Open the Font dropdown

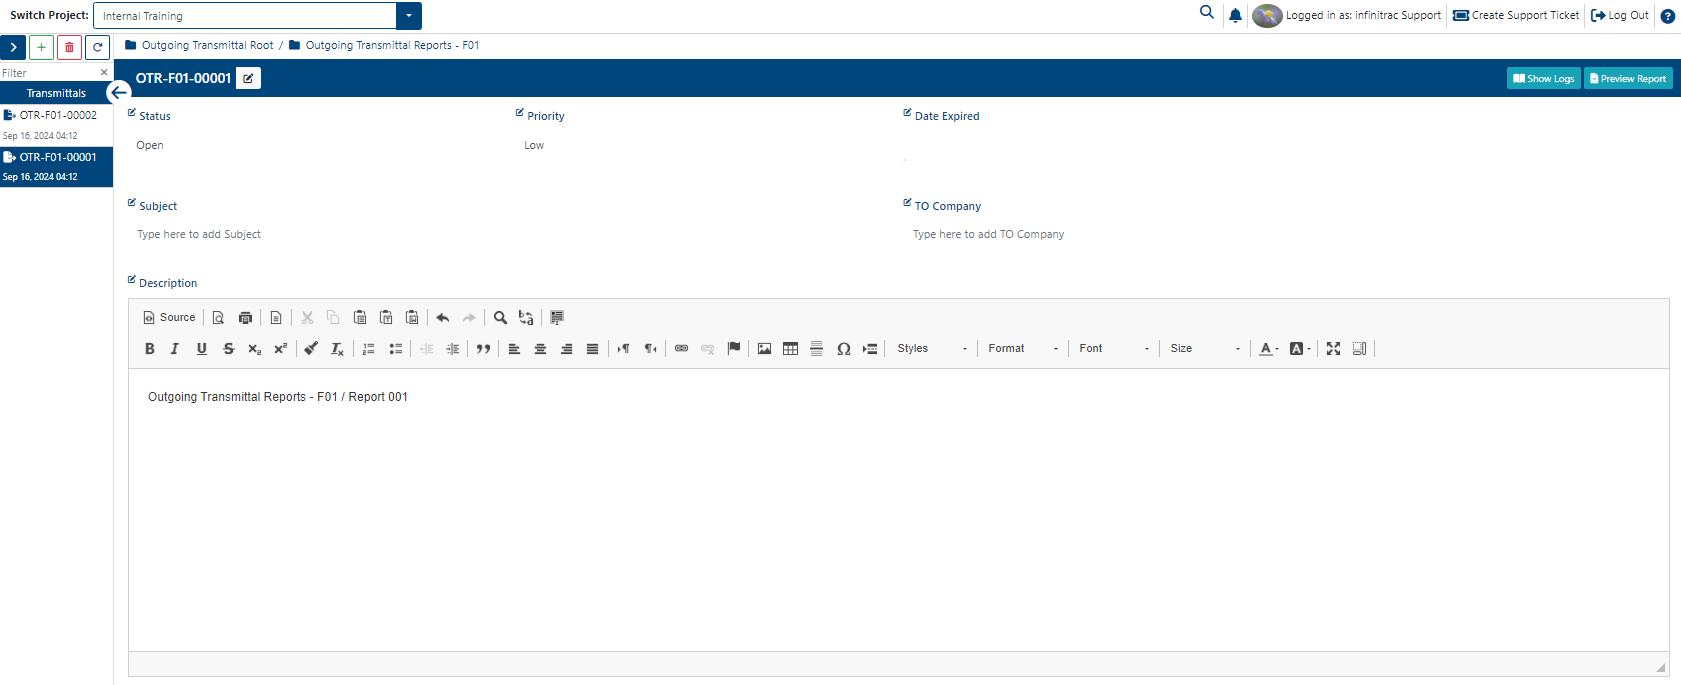pos(1114,349)
